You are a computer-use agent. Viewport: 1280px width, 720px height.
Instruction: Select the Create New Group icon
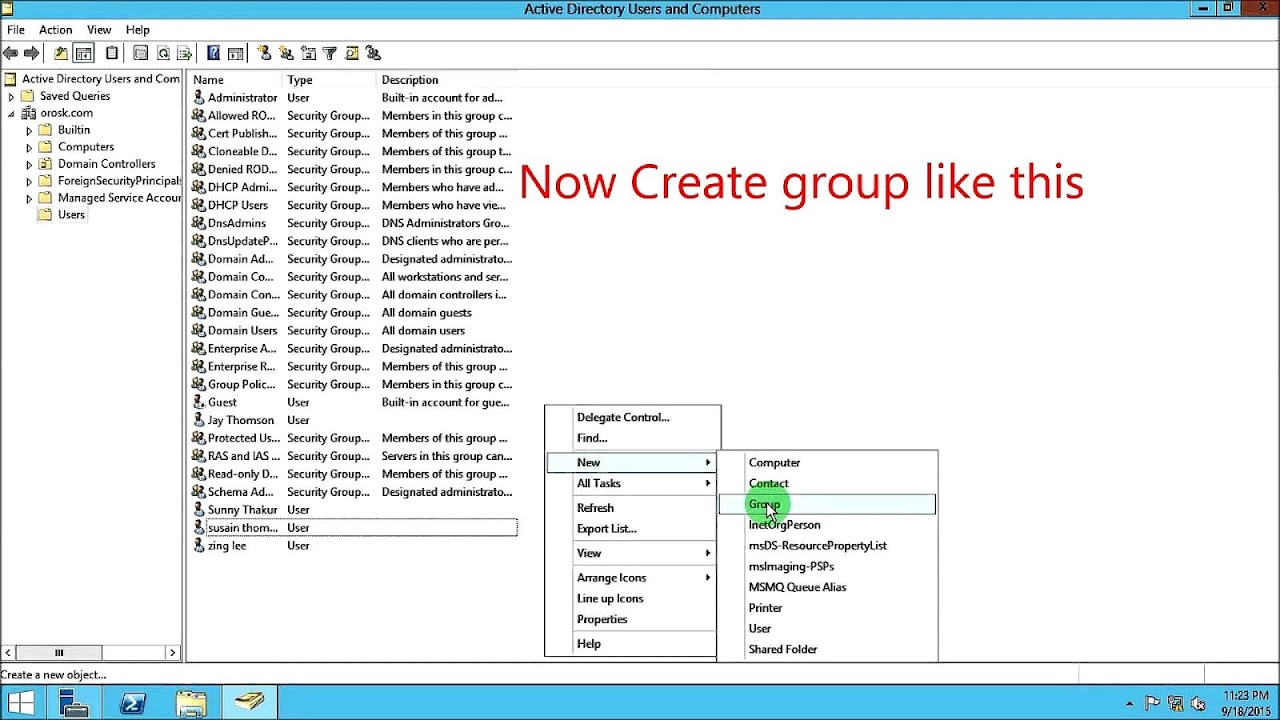coord(288,53)
